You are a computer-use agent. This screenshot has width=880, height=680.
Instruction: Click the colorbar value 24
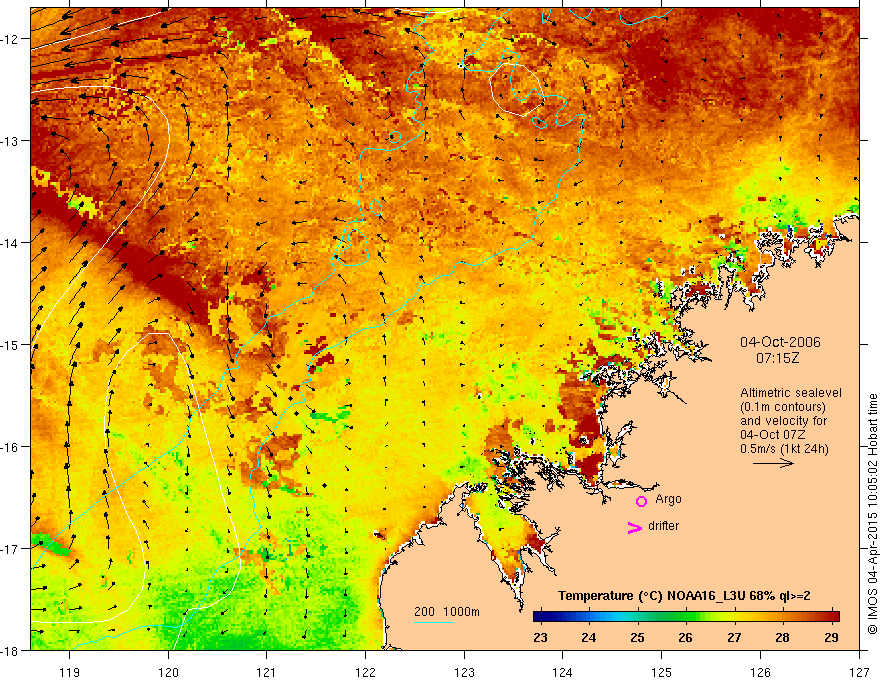[589, 637]
